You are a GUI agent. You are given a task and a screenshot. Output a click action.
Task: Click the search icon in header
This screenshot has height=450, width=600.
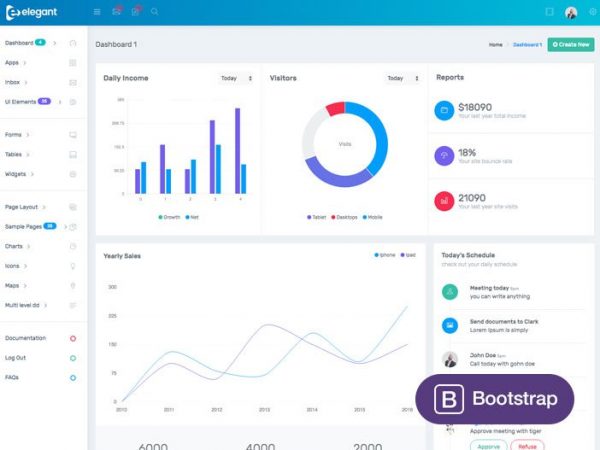(154, 11)
